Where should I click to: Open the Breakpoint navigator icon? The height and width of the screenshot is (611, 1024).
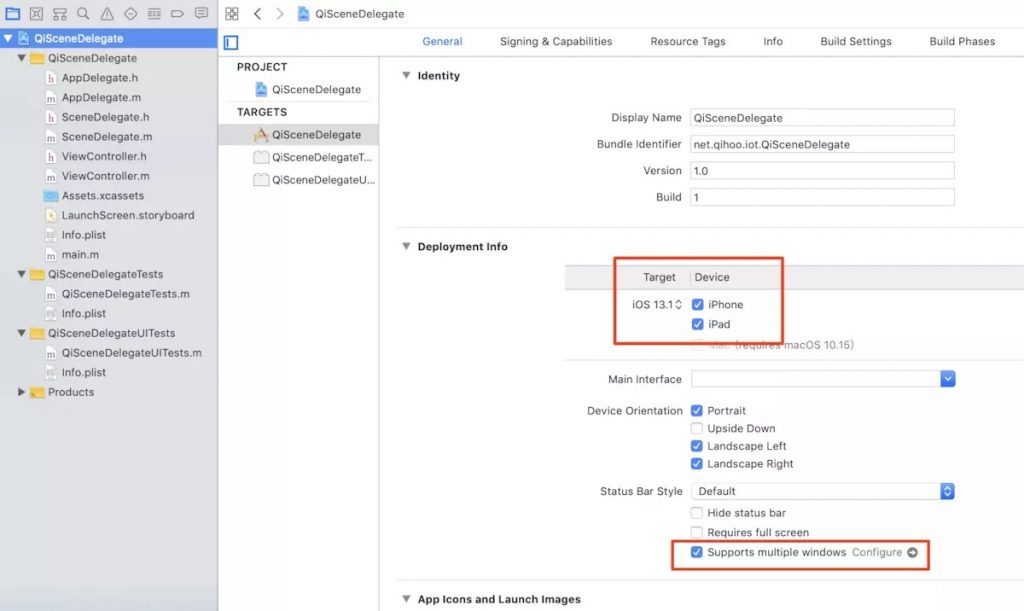tap(178, 13)
